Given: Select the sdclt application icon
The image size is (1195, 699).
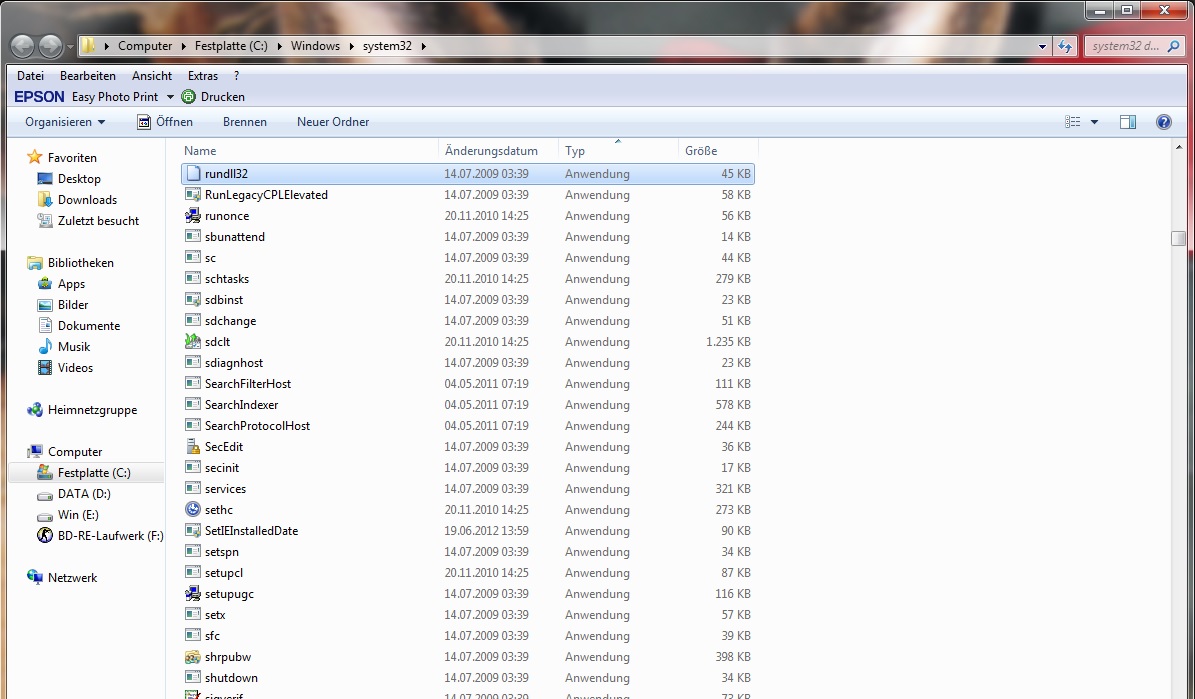Looking at the screenshot, I should pos(194,342).
